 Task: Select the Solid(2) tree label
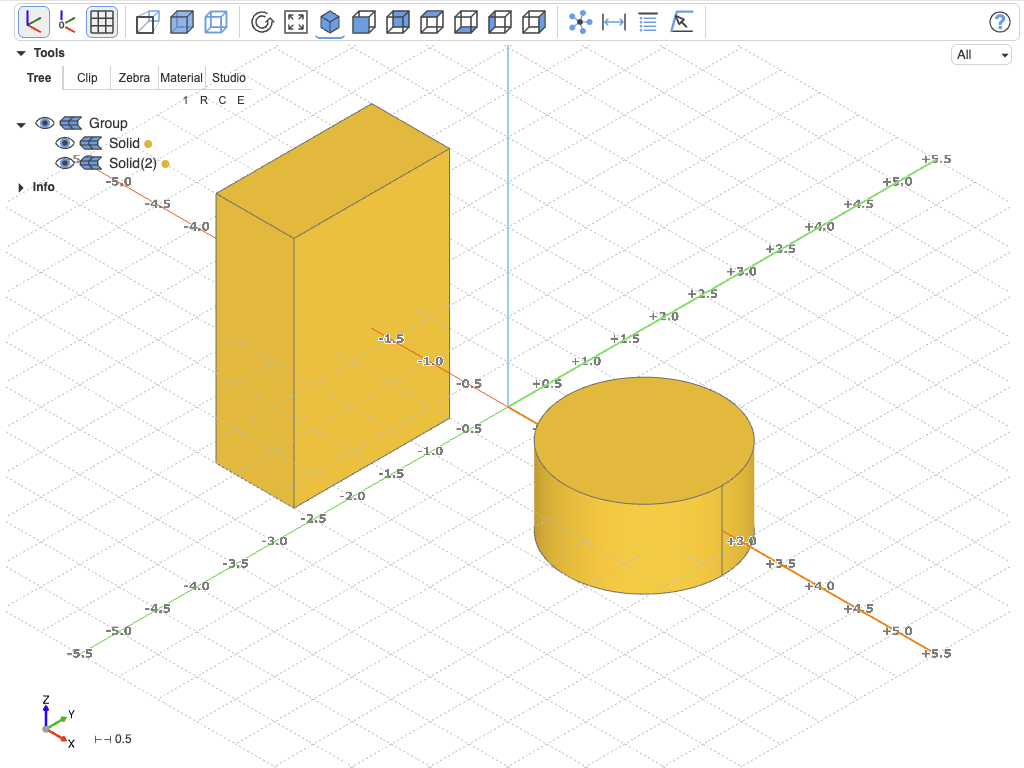(x=133, y=163)
